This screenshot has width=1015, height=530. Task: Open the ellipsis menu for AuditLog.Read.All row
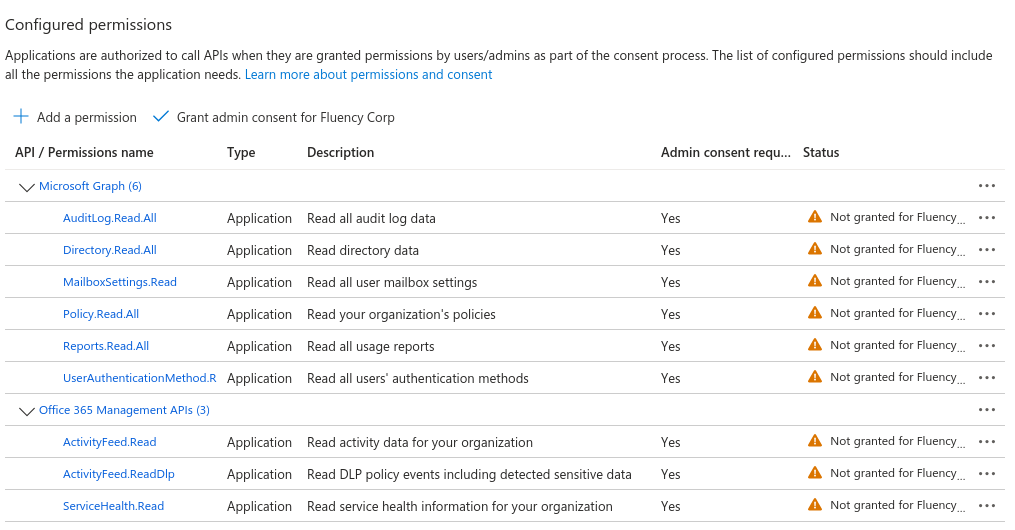pyautogui.click(x=987, y=217)
